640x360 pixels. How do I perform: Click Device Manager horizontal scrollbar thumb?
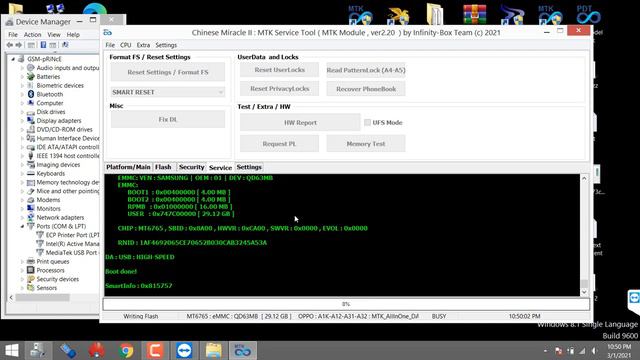(x=42, y=298)
